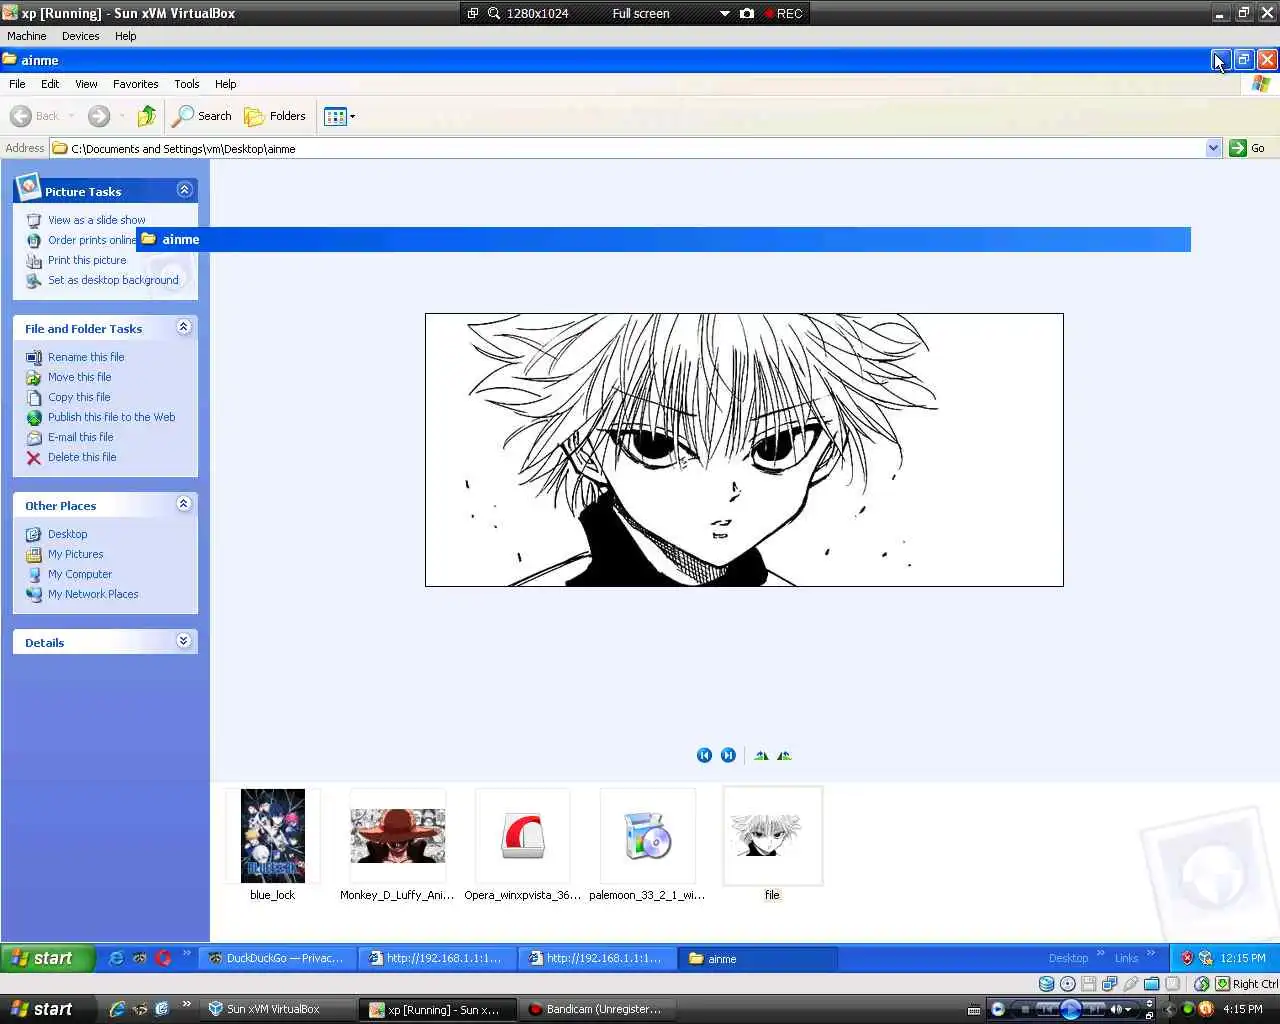Show the previous image in filmstrip

coord(704,755)
